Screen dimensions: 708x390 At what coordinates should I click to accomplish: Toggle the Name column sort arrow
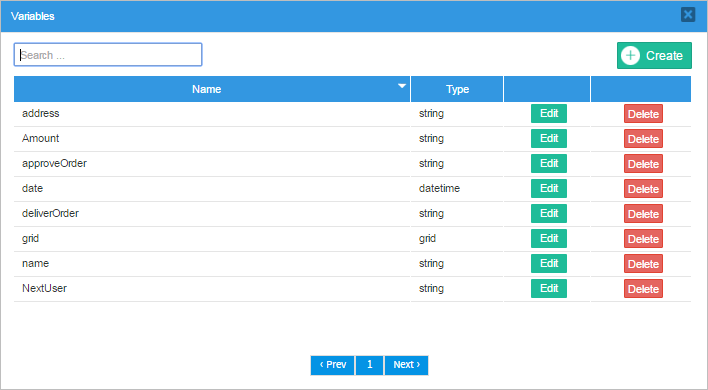402,86
